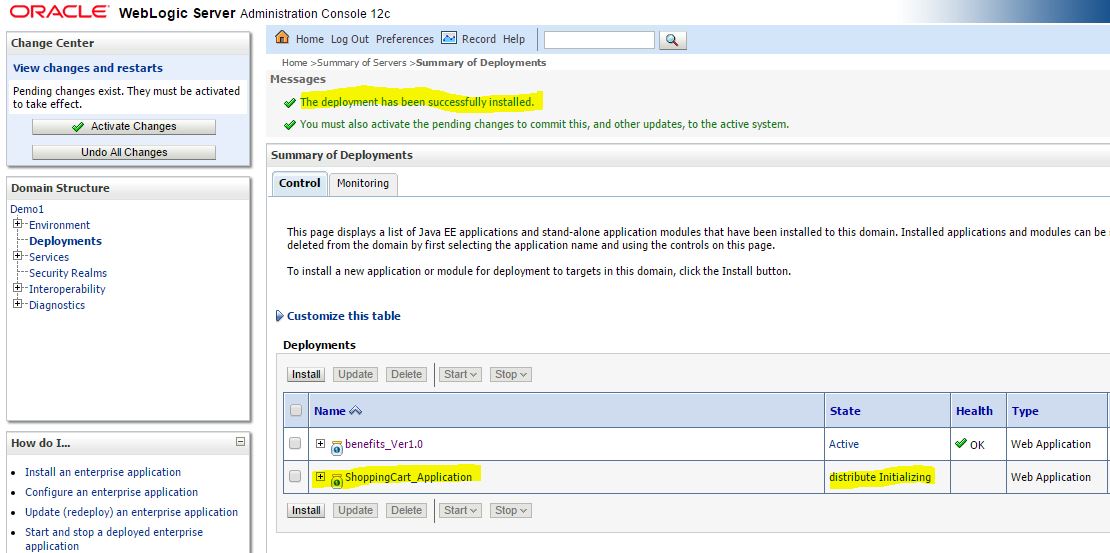
Task: Check the benefits_Ver1.0 row checkbox
Action: pyautogui.click(x=295, y=443)
